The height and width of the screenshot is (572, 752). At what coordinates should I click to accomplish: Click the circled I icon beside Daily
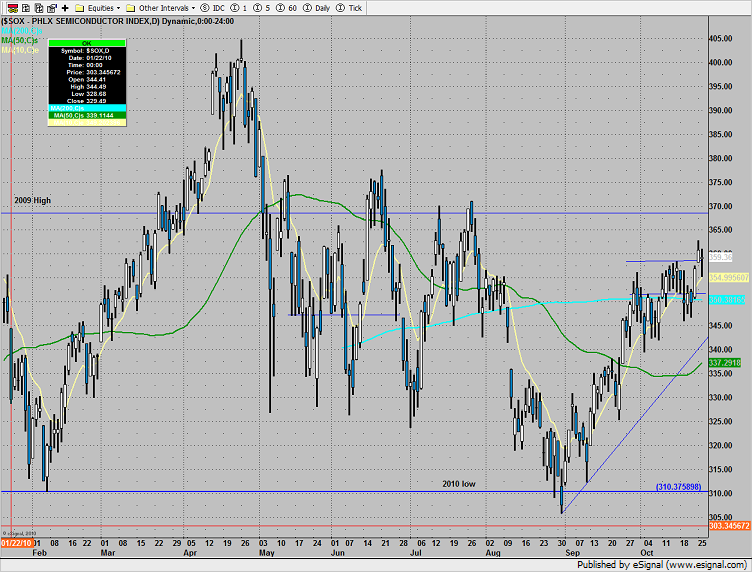(307, 8)
